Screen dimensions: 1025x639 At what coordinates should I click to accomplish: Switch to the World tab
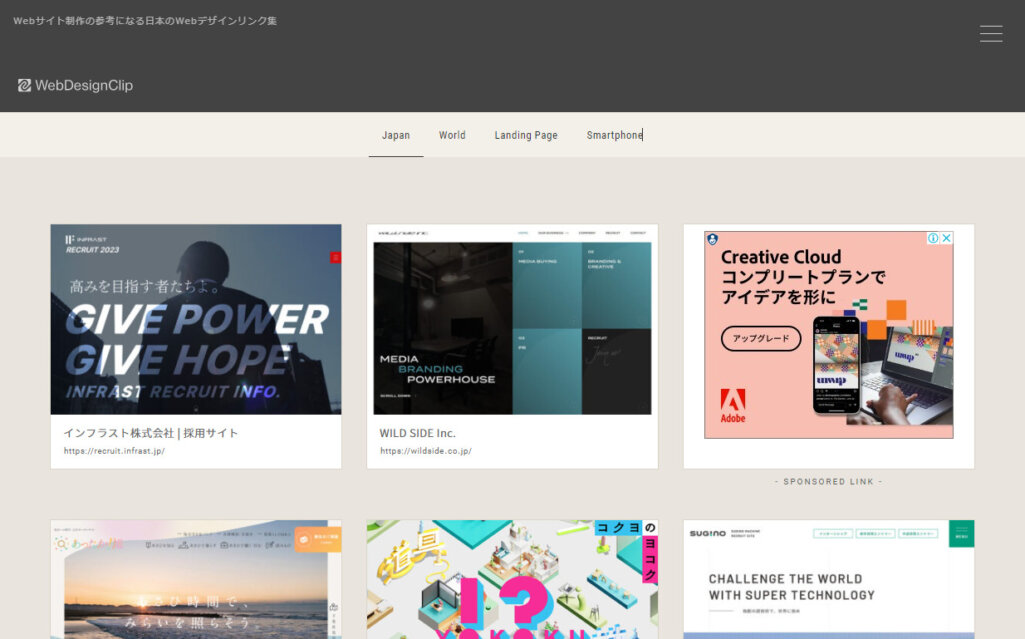click(452, 135)
